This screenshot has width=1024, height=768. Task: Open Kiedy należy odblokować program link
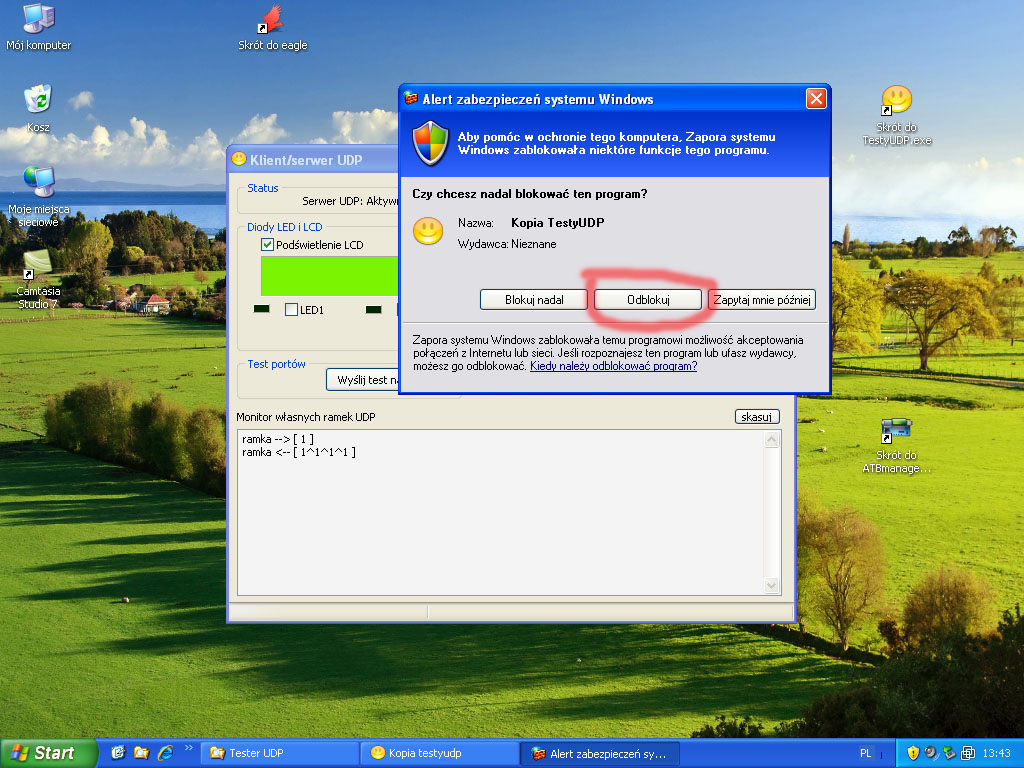pos(613,366)
